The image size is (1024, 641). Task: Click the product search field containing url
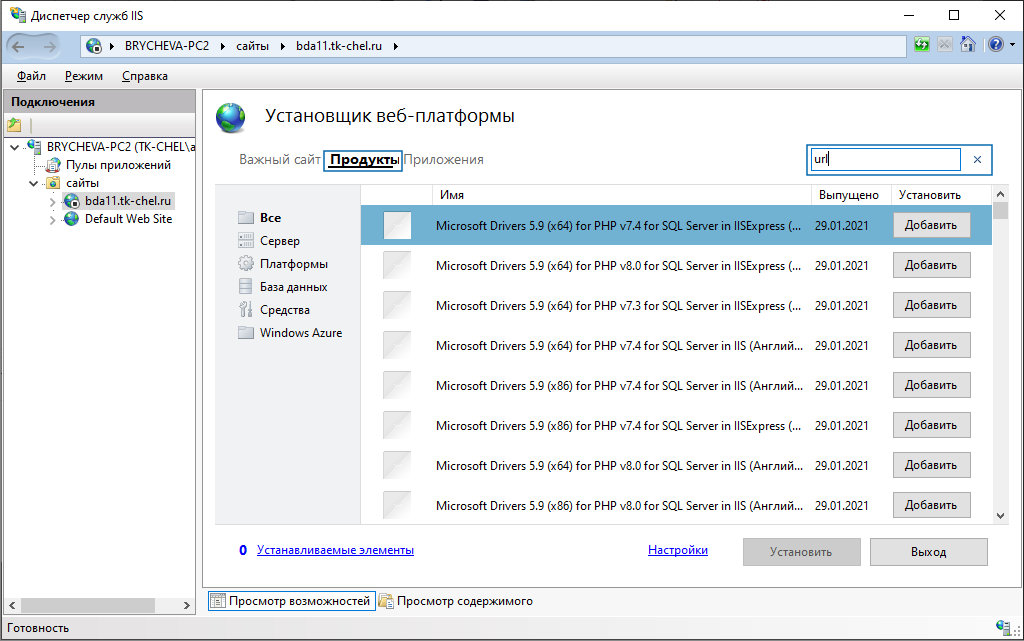coord(886,159)
